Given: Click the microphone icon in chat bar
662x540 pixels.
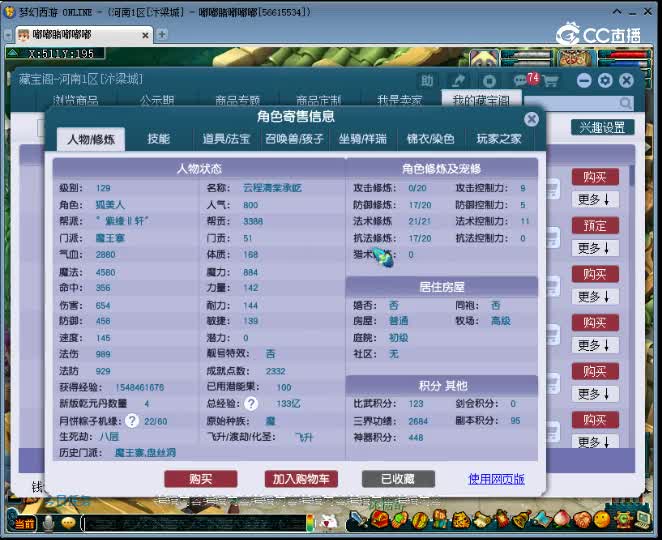Looking at the screenshot, I should point(48,523).
